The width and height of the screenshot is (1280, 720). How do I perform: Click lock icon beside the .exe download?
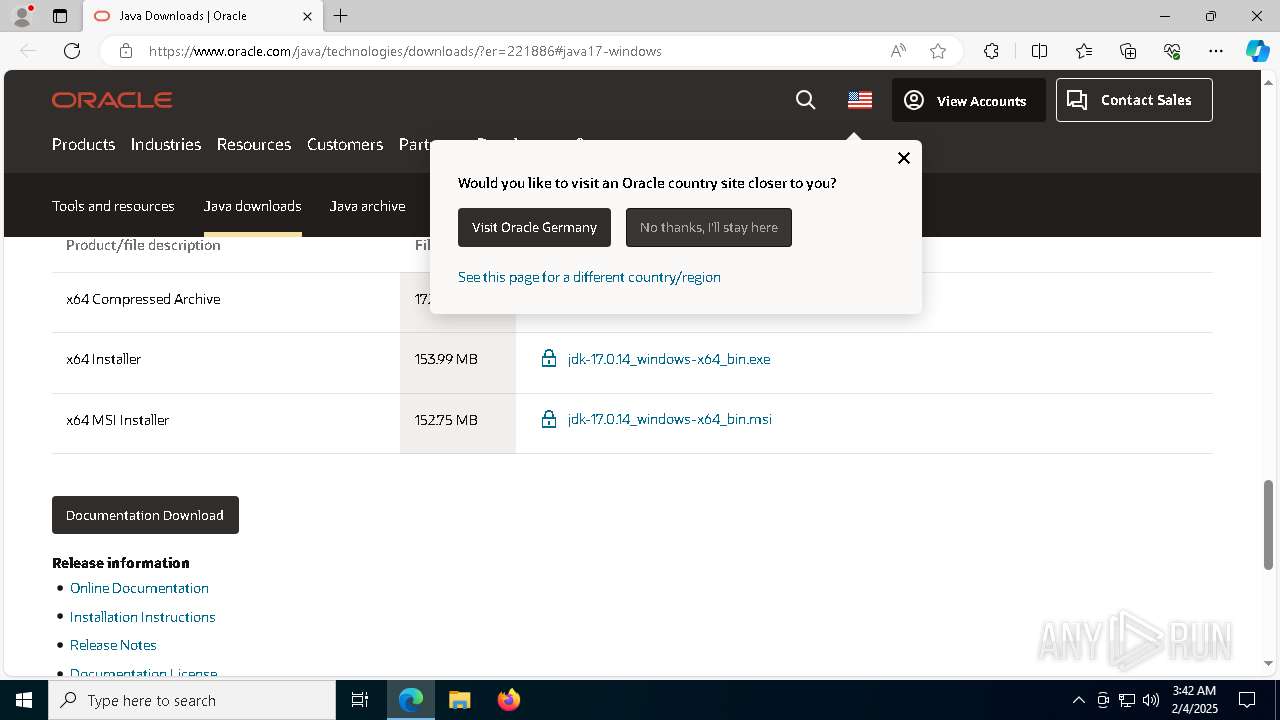click(549, 358)
